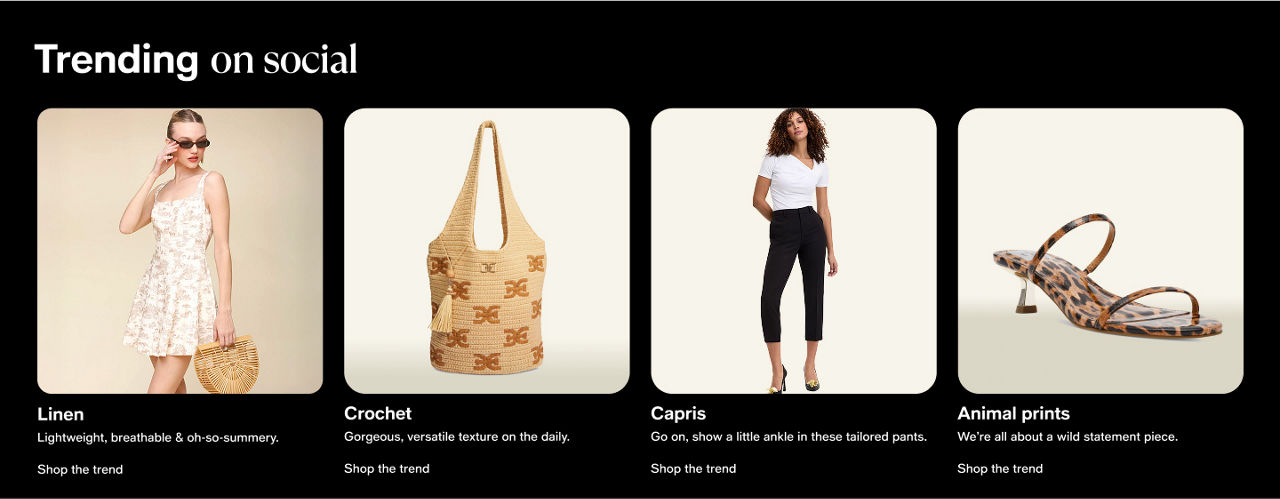Click Shop the trend under Linen
Screen dimensions: 1280x499
click(x=80, y=469)
